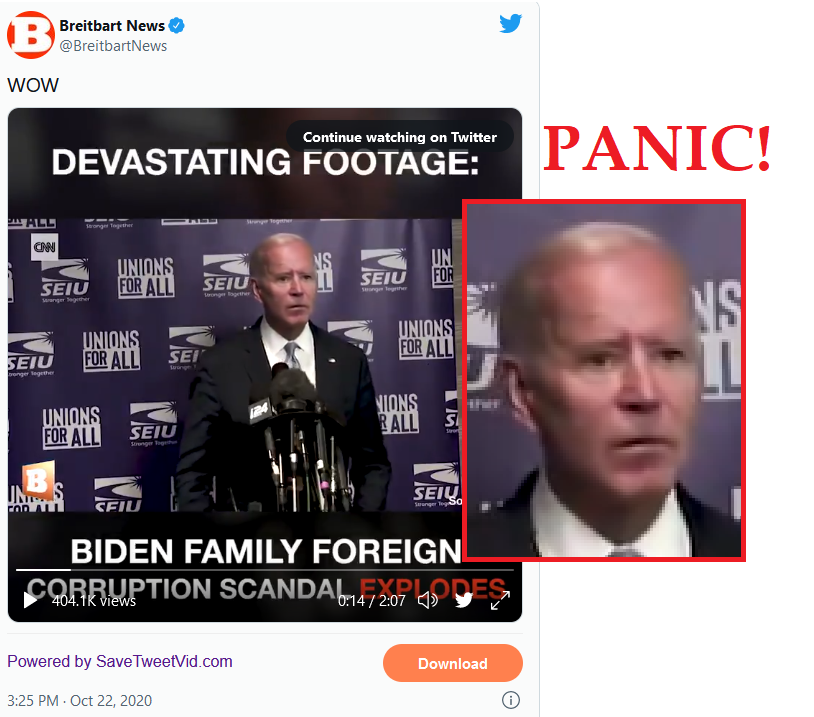This screenshot has height=717, width=814.
Task: Expand the video to fullscreen
Action: pyautogui.click(x=500, y=600)
